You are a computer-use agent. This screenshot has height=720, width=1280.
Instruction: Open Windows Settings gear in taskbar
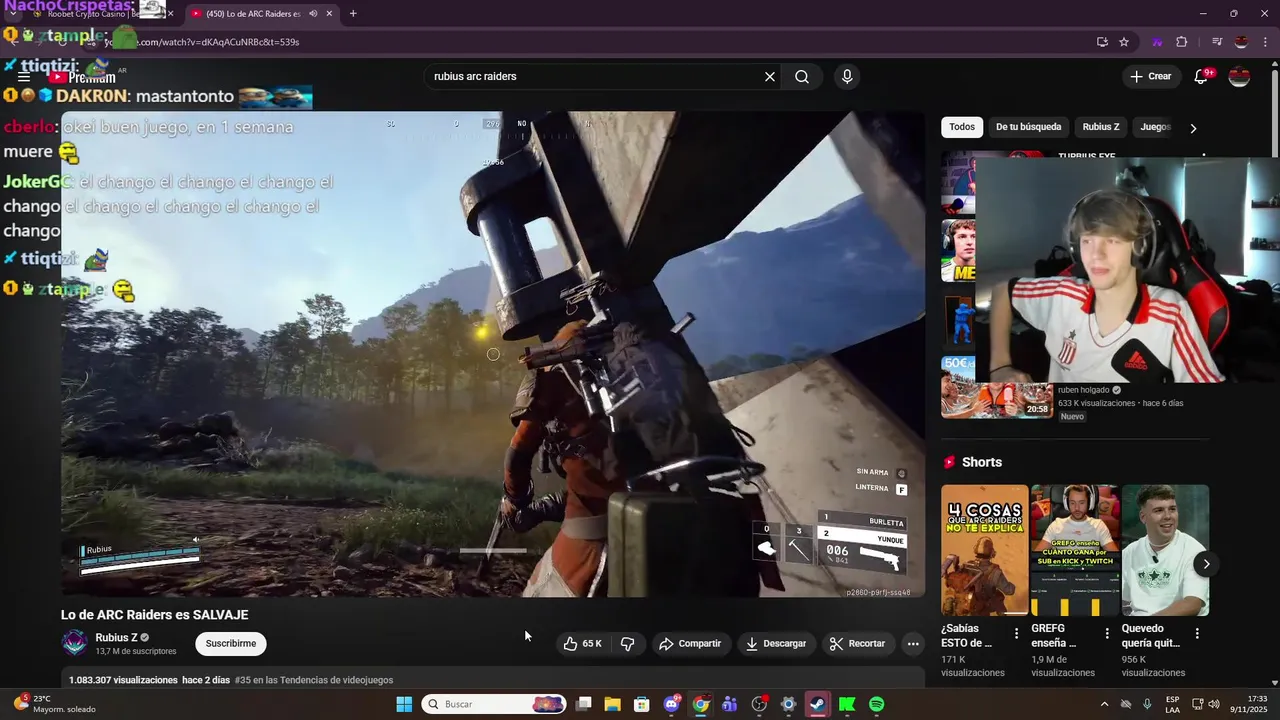[788, 704]
